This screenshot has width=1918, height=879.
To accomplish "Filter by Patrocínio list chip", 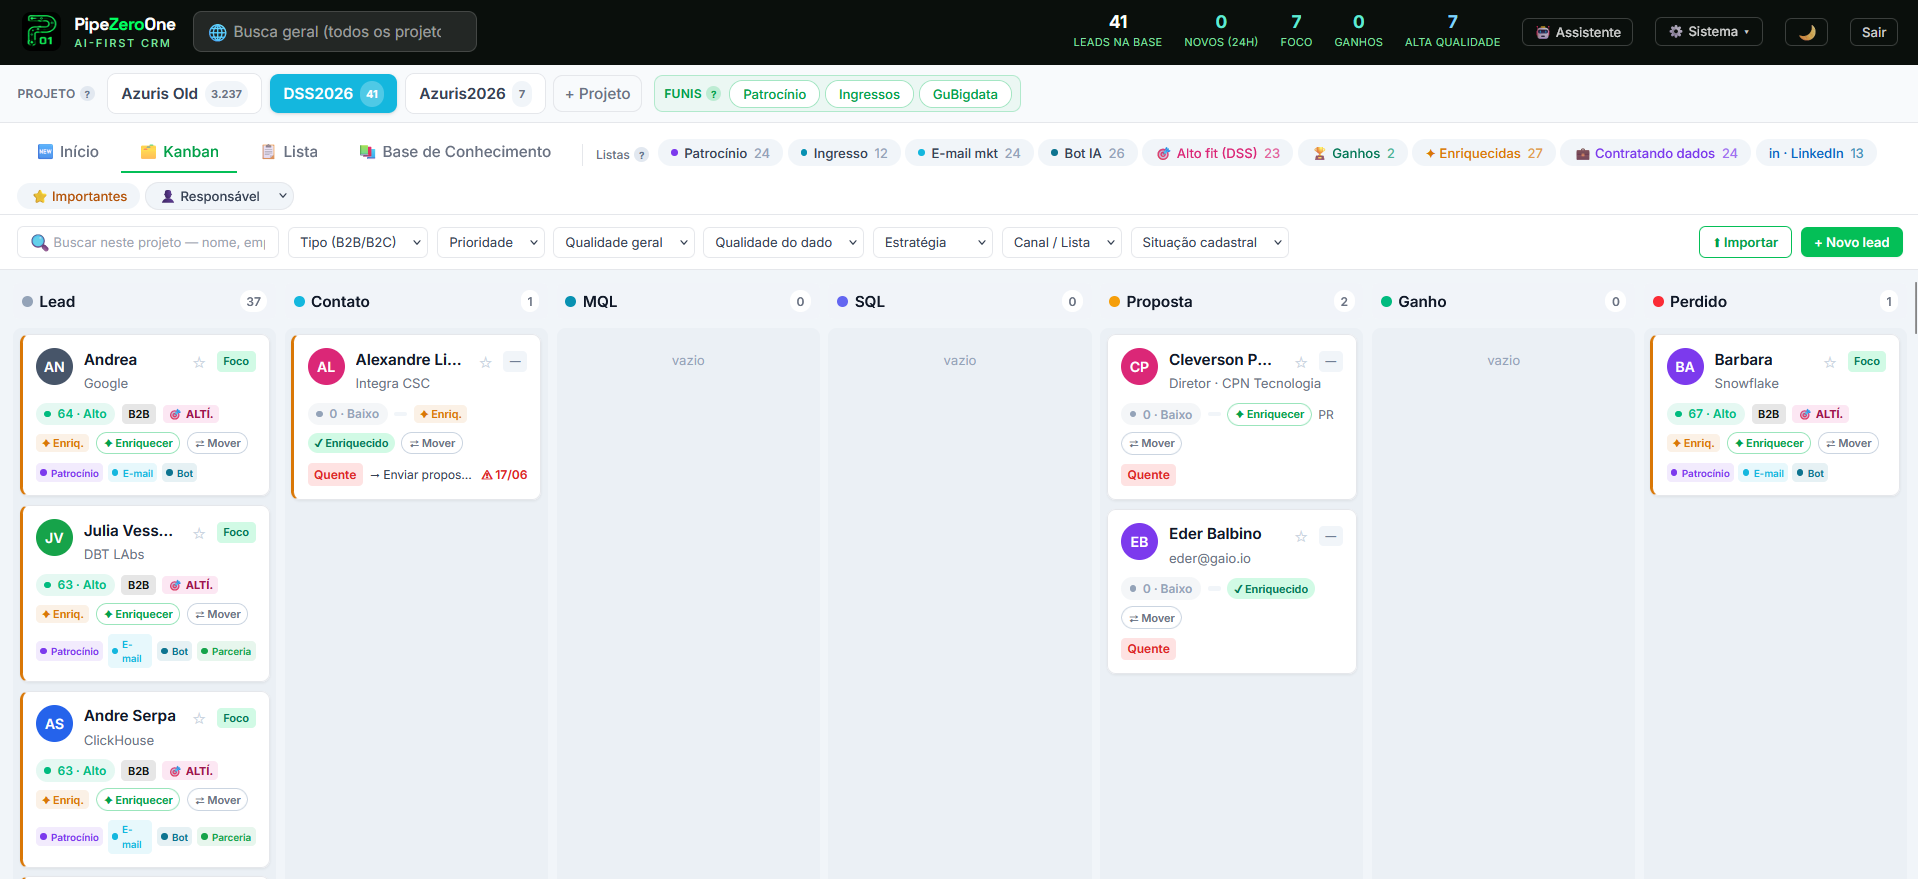I will click(x=720, y=153).
